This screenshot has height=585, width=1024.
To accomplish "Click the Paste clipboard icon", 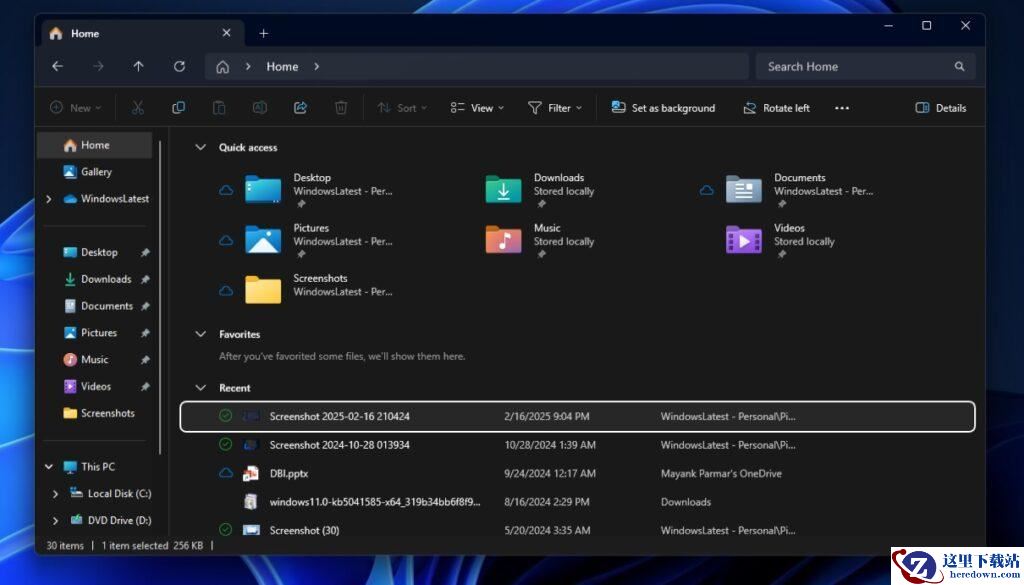I will pyautogui.click(x=219, y=108).
